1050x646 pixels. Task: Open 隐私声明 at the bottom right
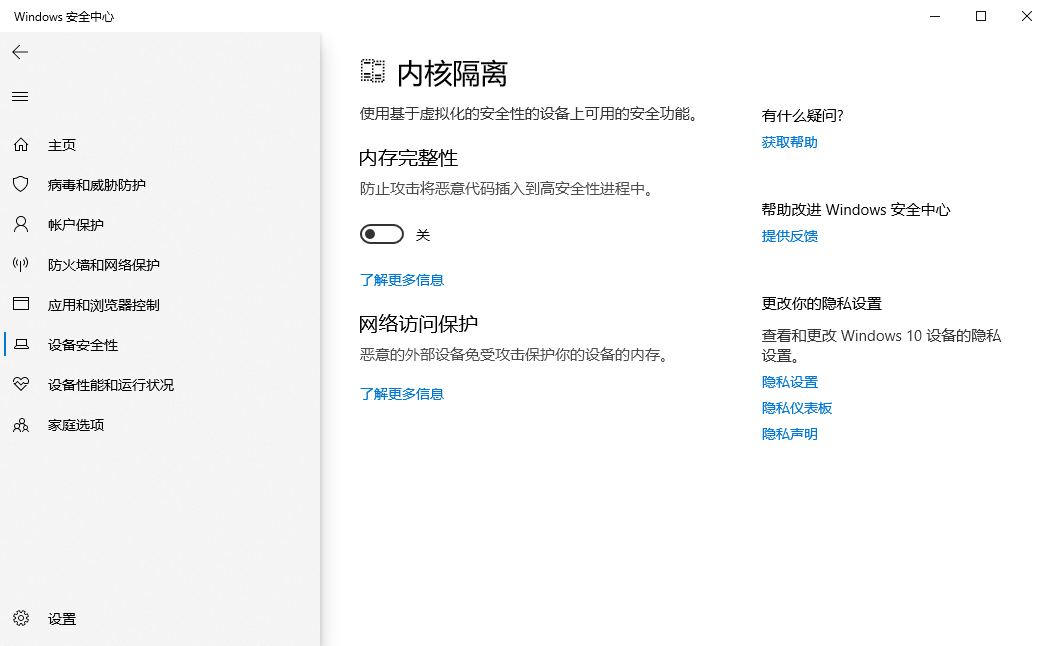click(x=790, y=433)
